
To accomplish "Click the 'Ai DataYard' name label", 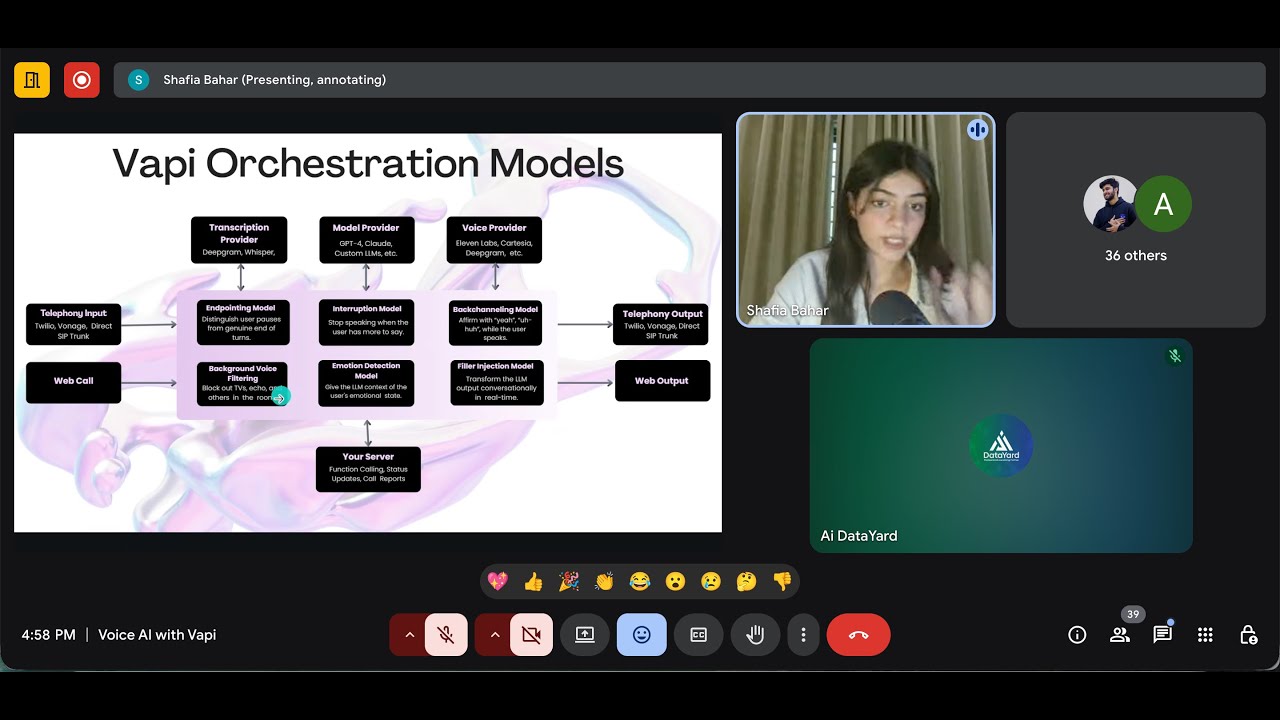I will [x=859, y=536].
